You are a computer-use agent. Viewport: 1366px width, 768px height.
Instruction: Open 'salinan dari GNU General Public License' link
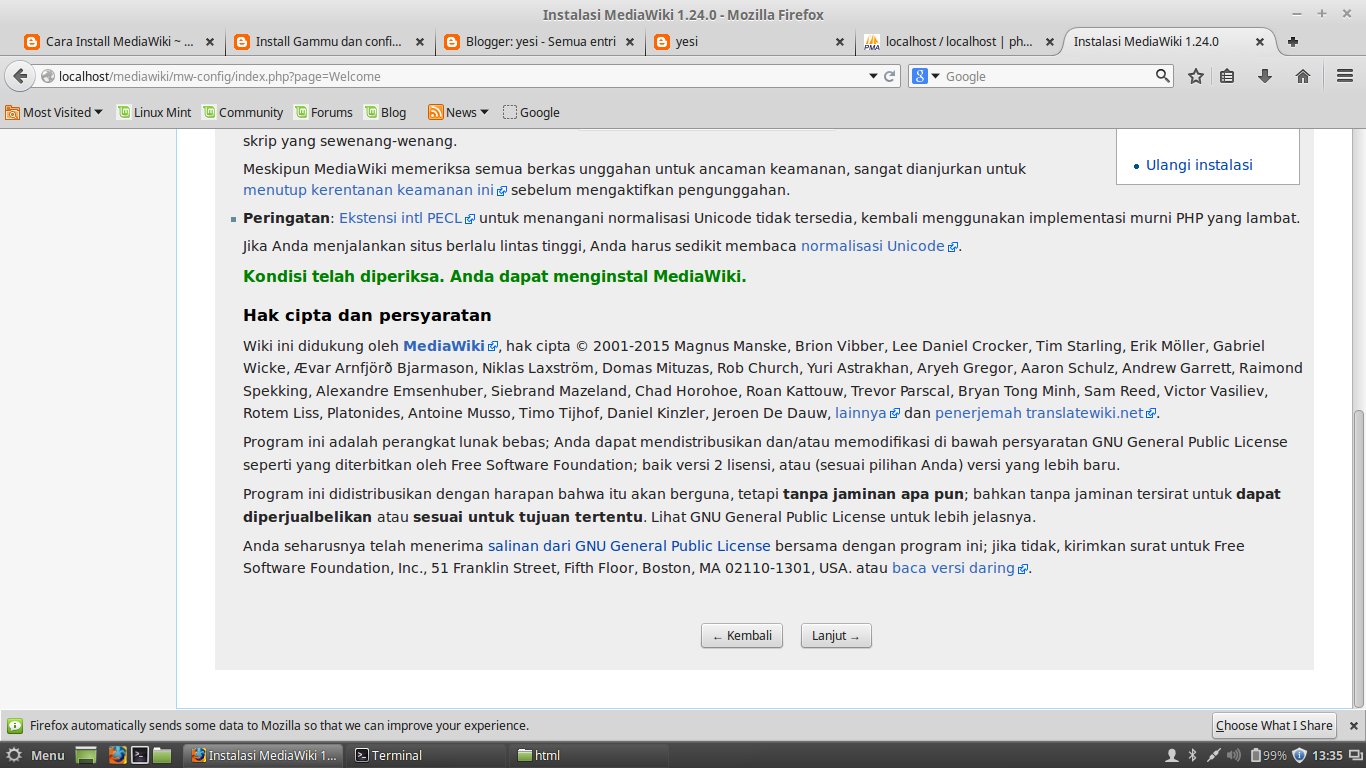coord(629,546)
